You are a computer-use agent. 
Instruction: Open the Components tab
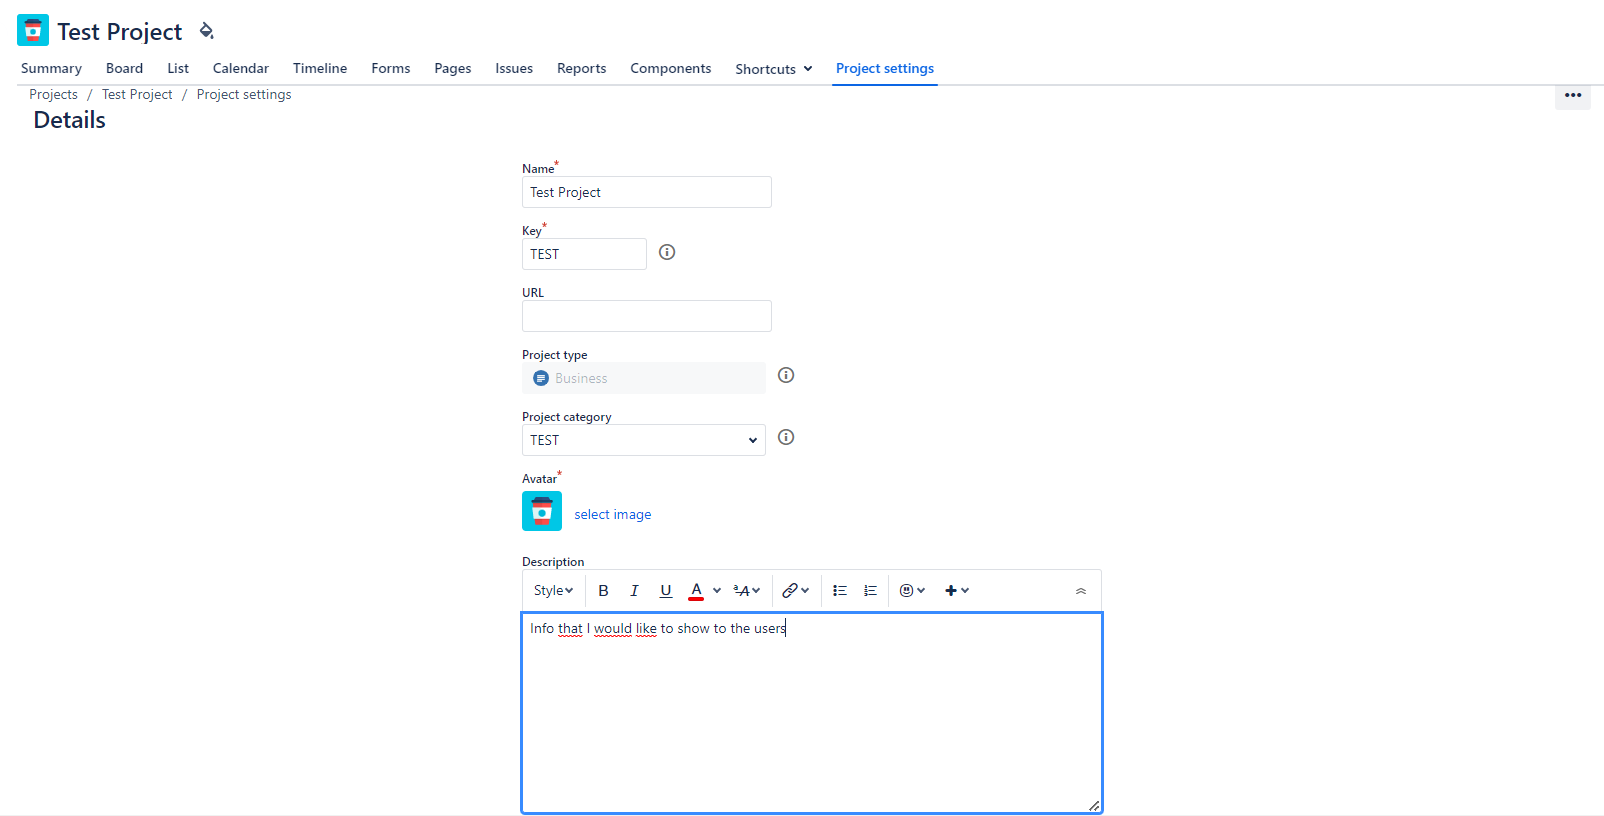point(671,68)
